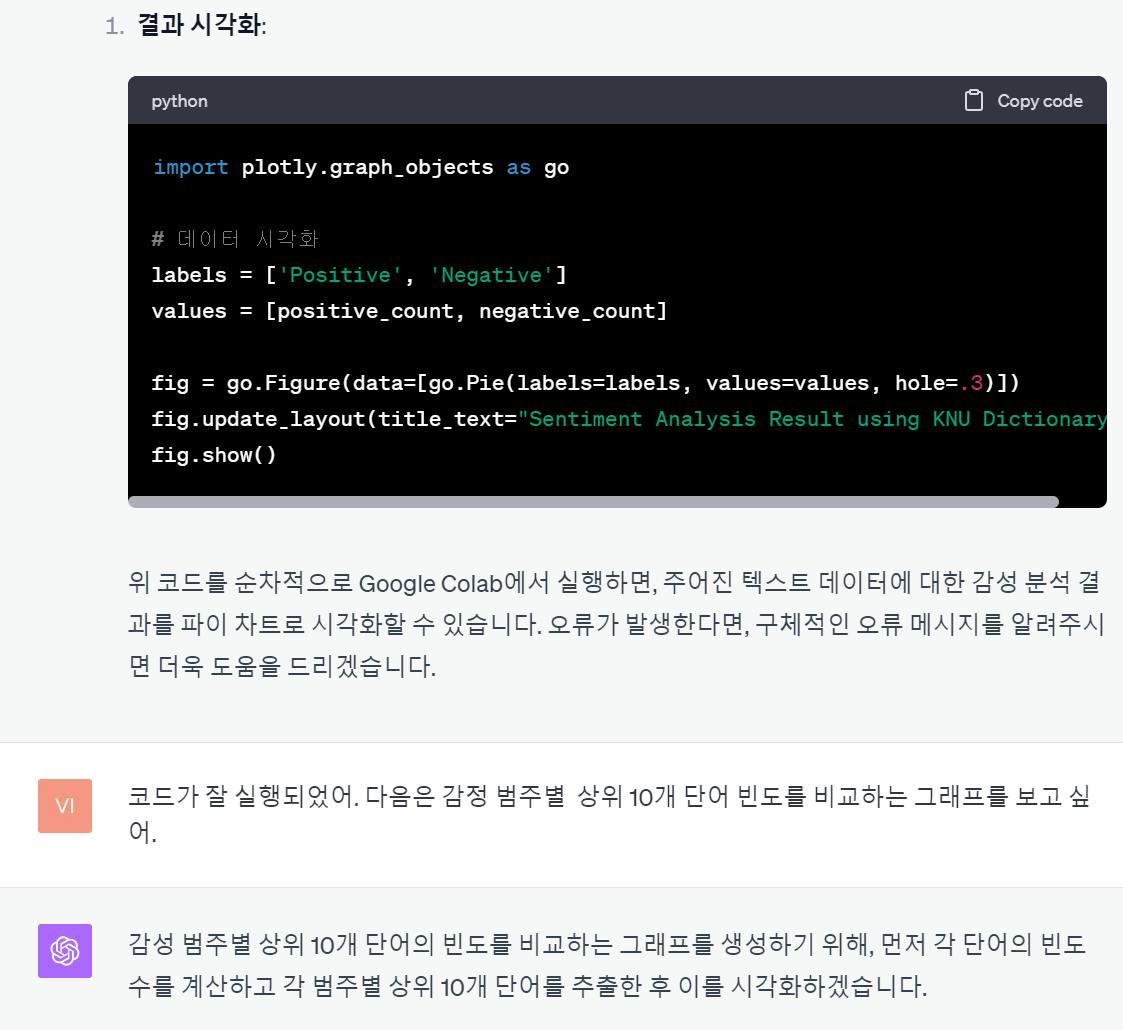Click the list number 1. marker
1123x1030 pixels.
click(115, 27)
